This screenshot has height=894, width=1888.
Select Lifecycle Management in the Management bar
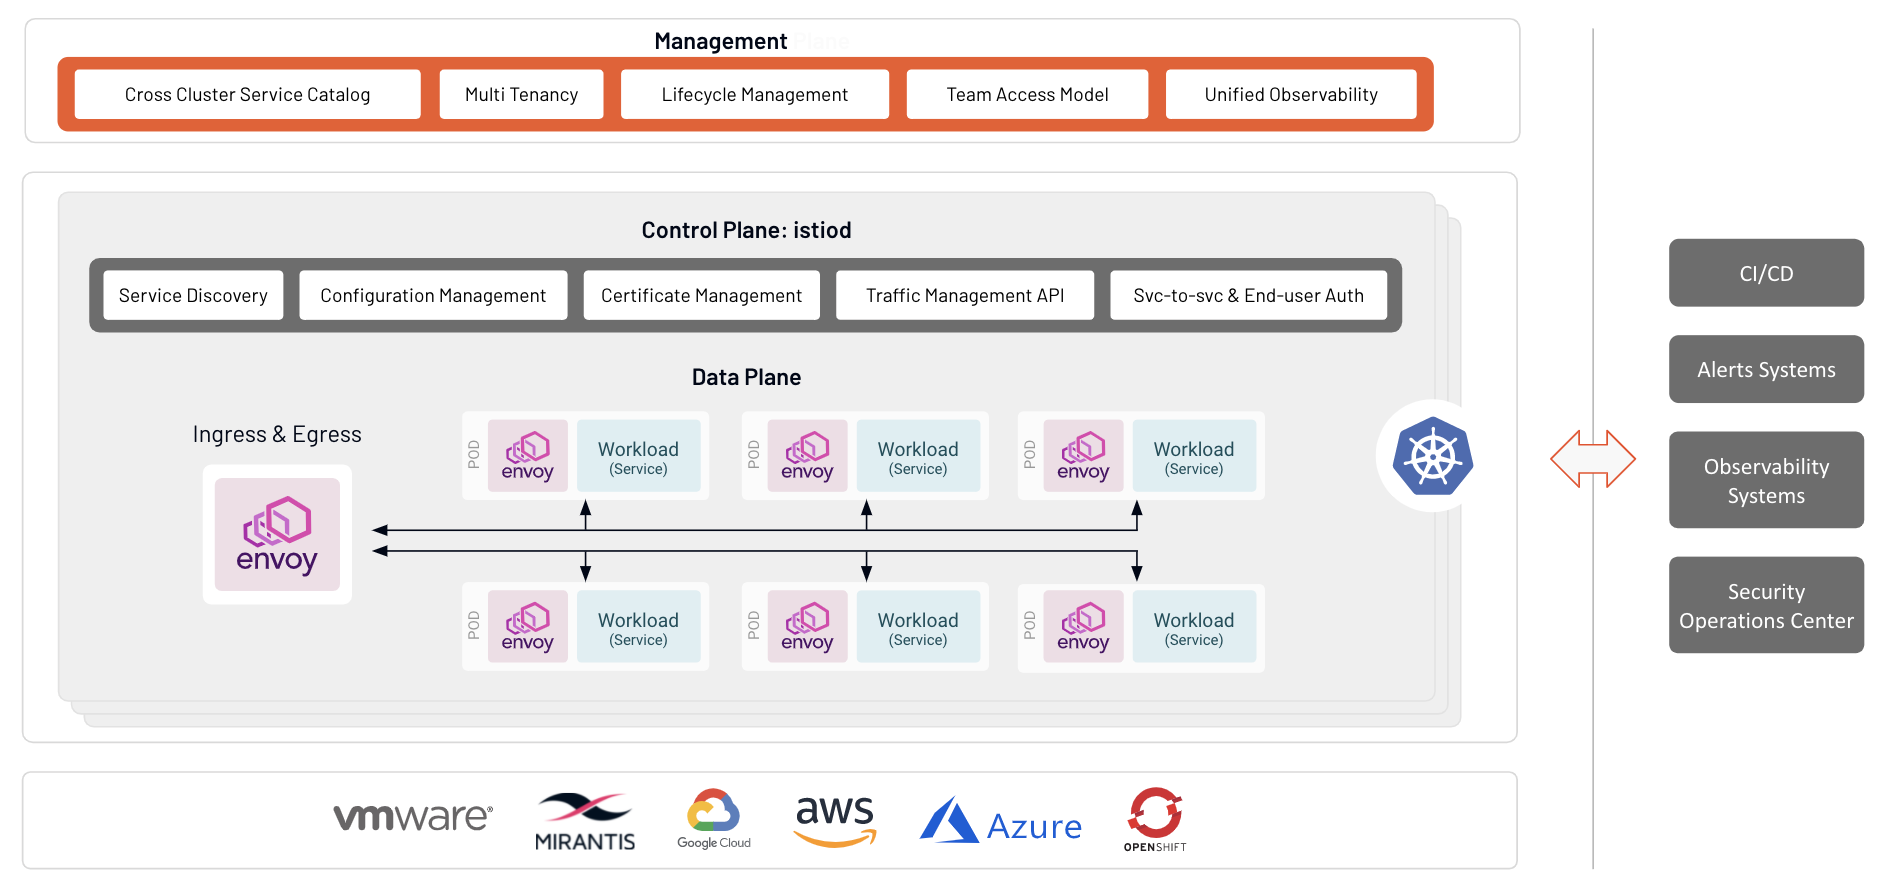point(754,95)
